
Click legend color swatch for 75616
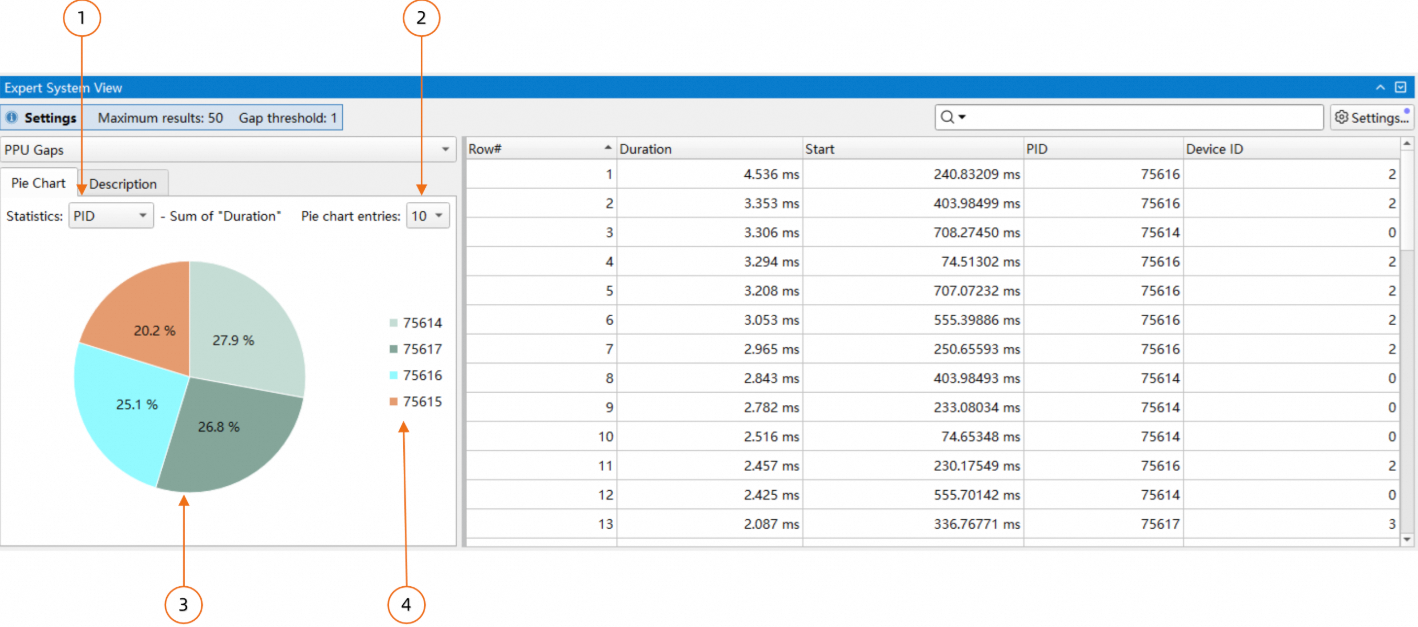pyautogui.click(x=393, y=375)
